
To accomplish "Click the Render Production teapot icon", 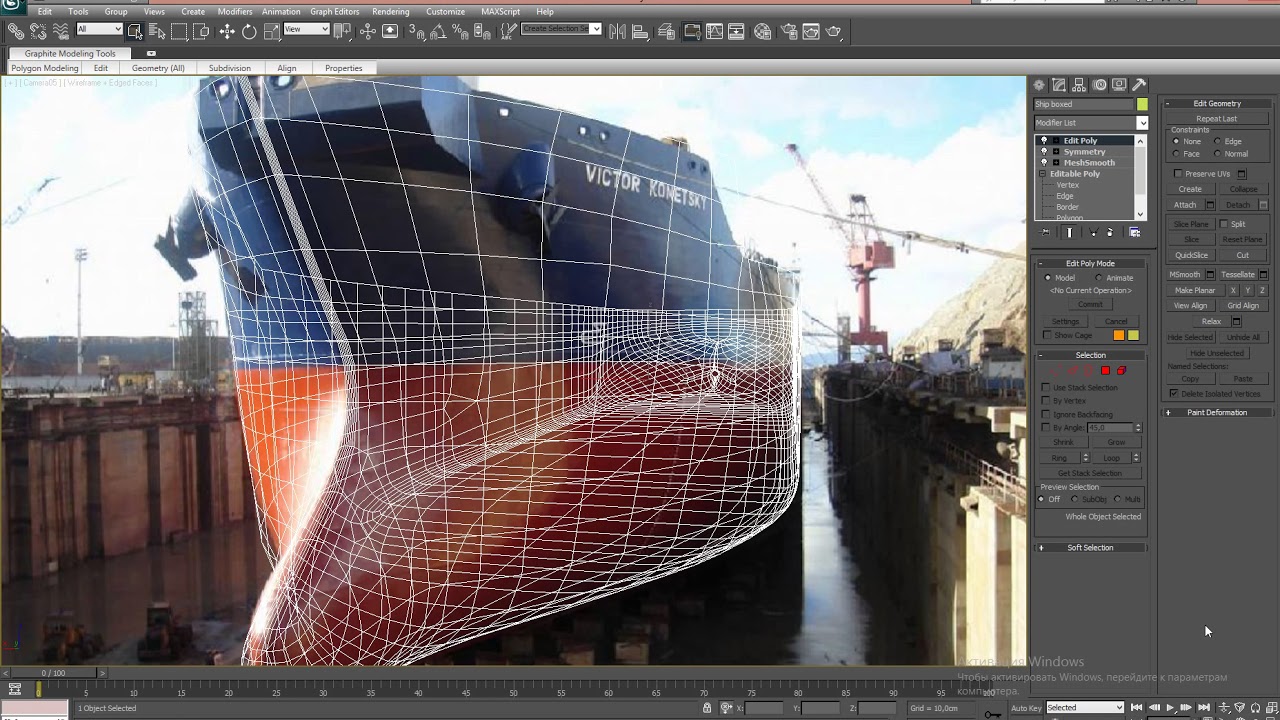I will [x=833, y=32].
